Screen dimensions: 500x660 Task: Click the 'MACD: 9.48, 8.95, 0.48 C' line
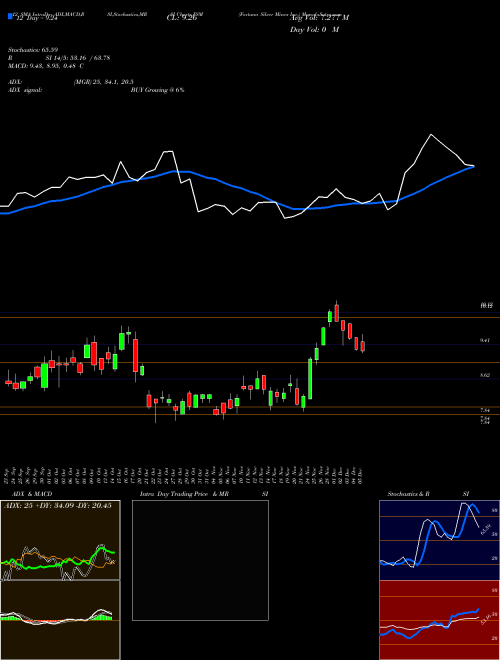coord(46,66)
